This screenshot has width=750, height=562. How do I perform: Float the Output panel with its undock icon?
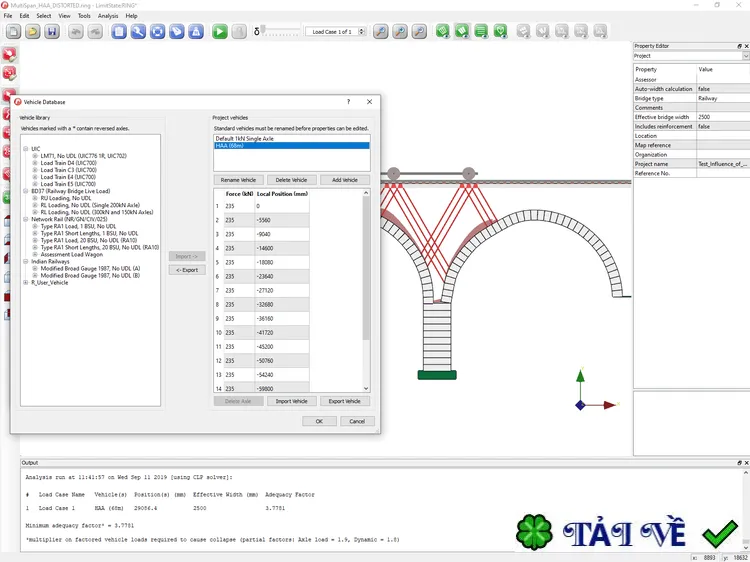[x=739, y=463]
